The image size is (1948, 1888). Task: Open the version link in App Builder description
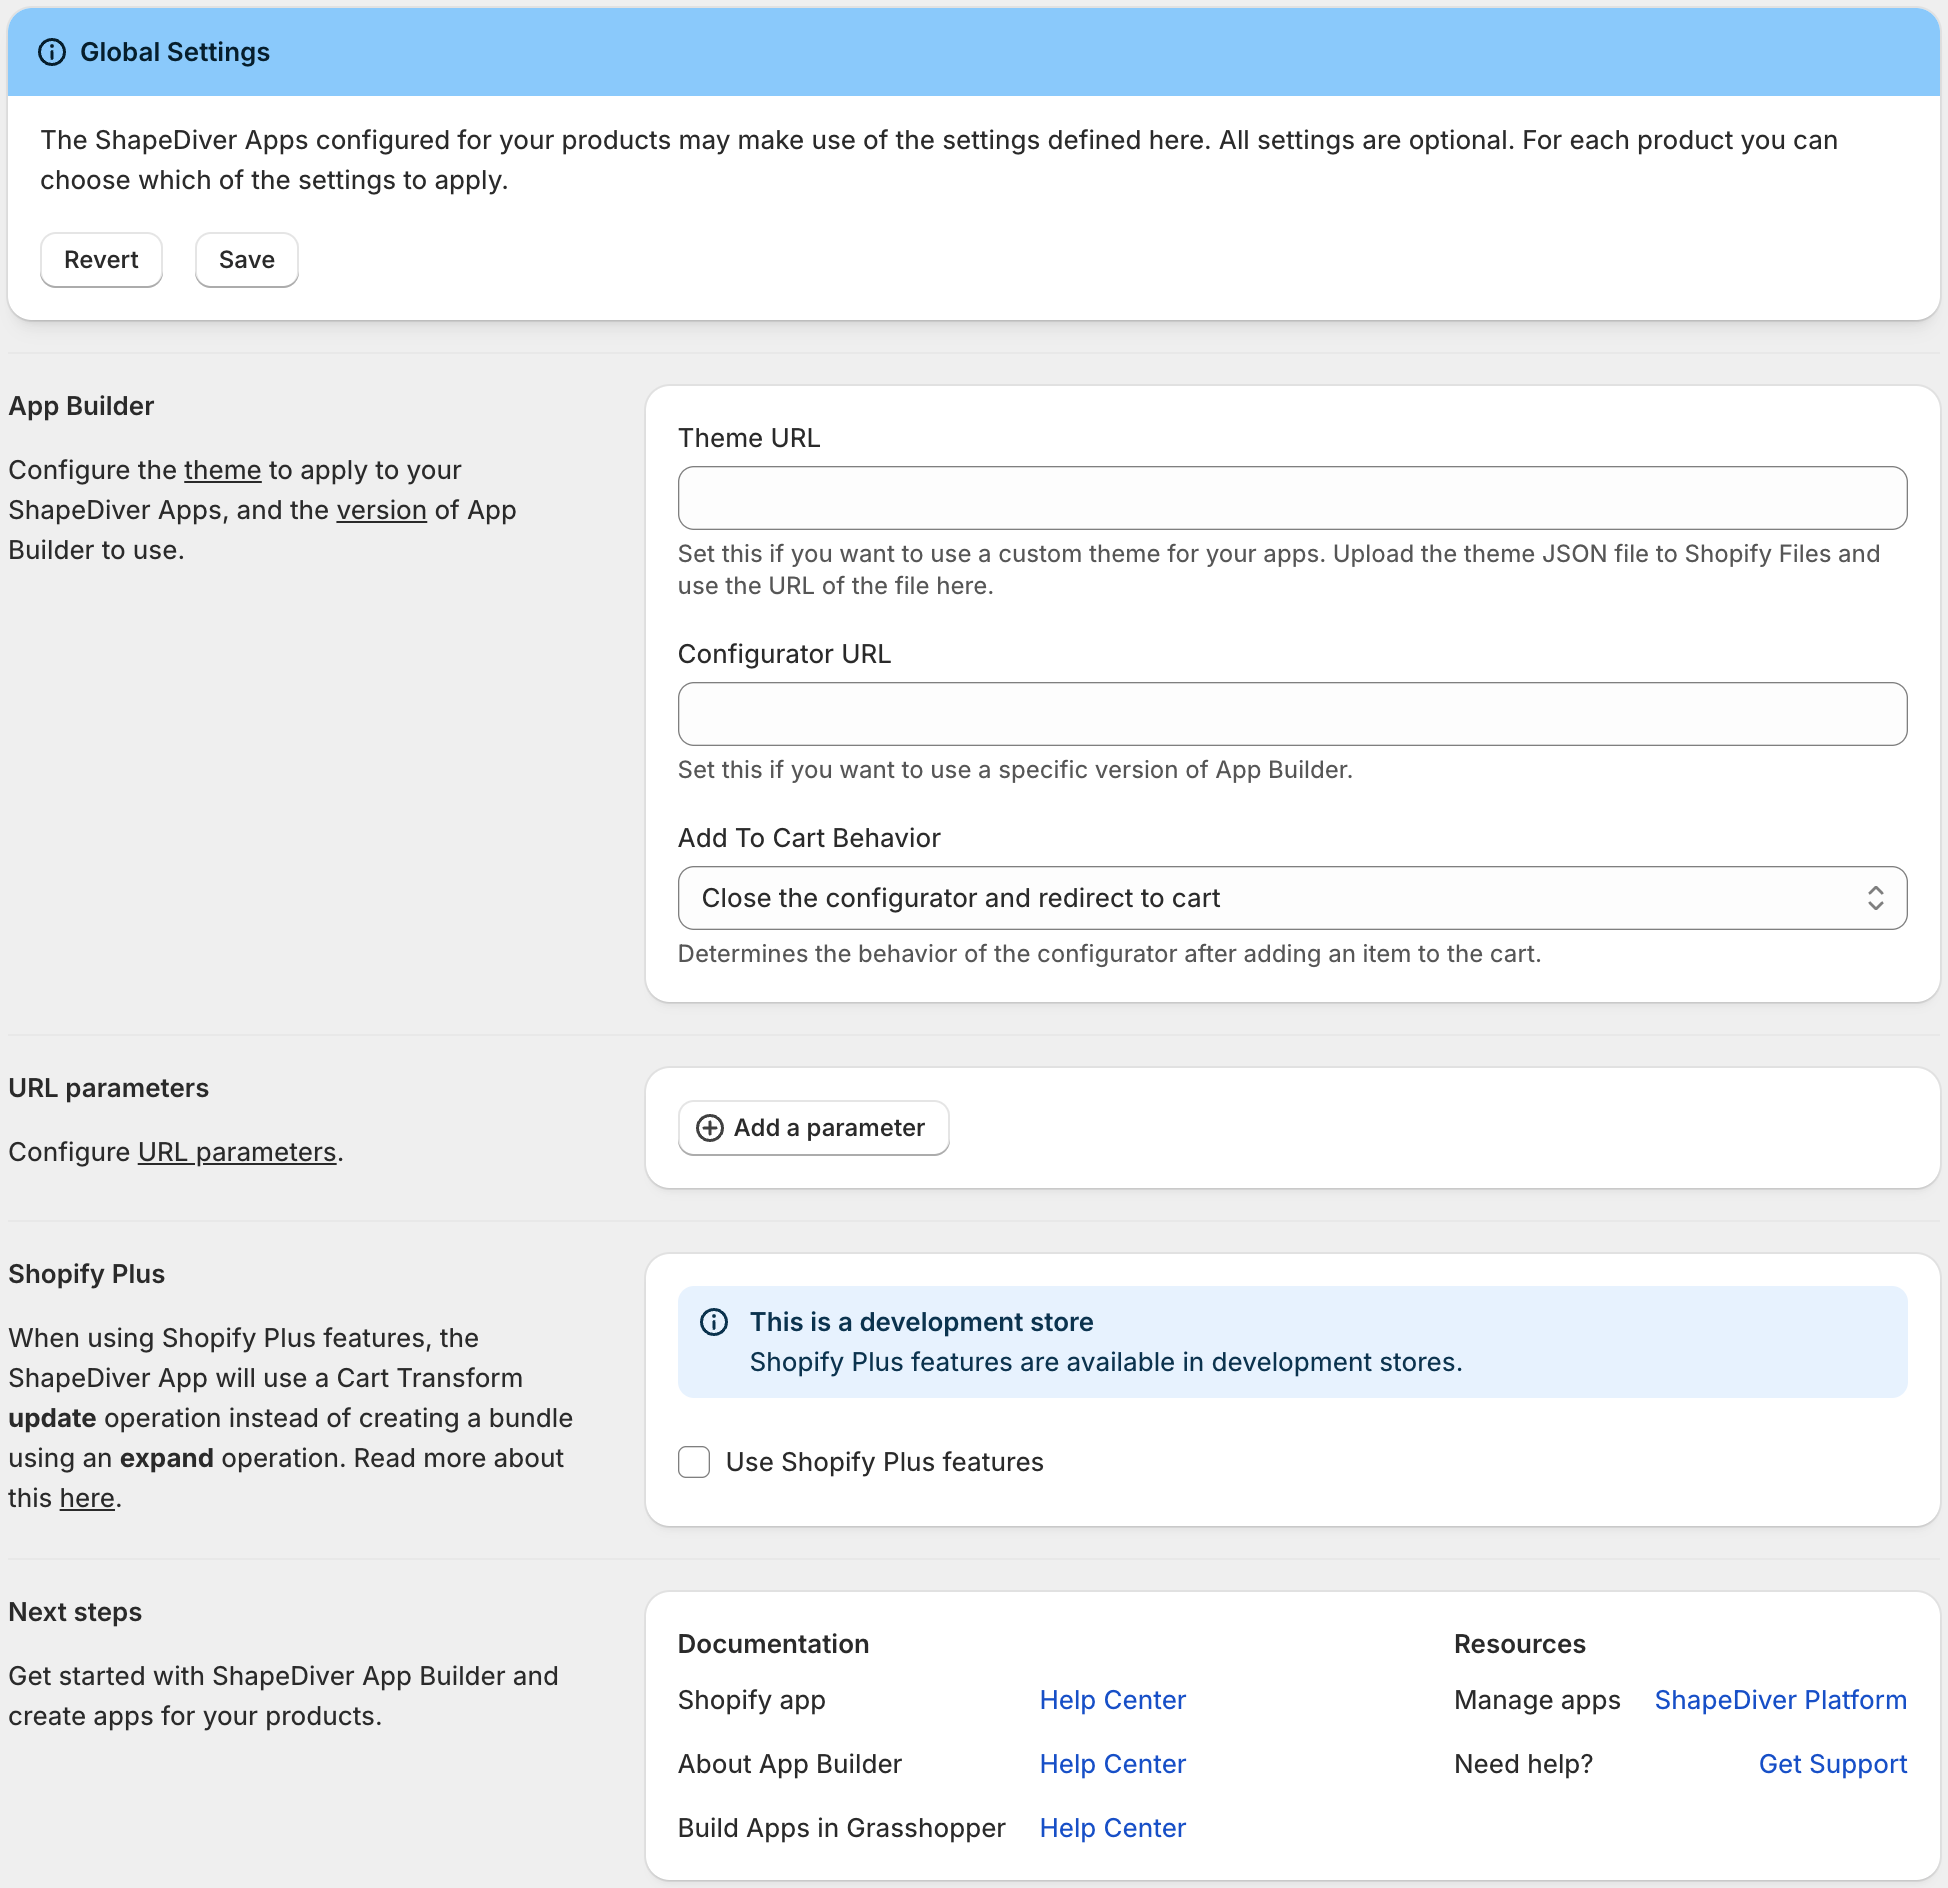[x=382, y=510]
